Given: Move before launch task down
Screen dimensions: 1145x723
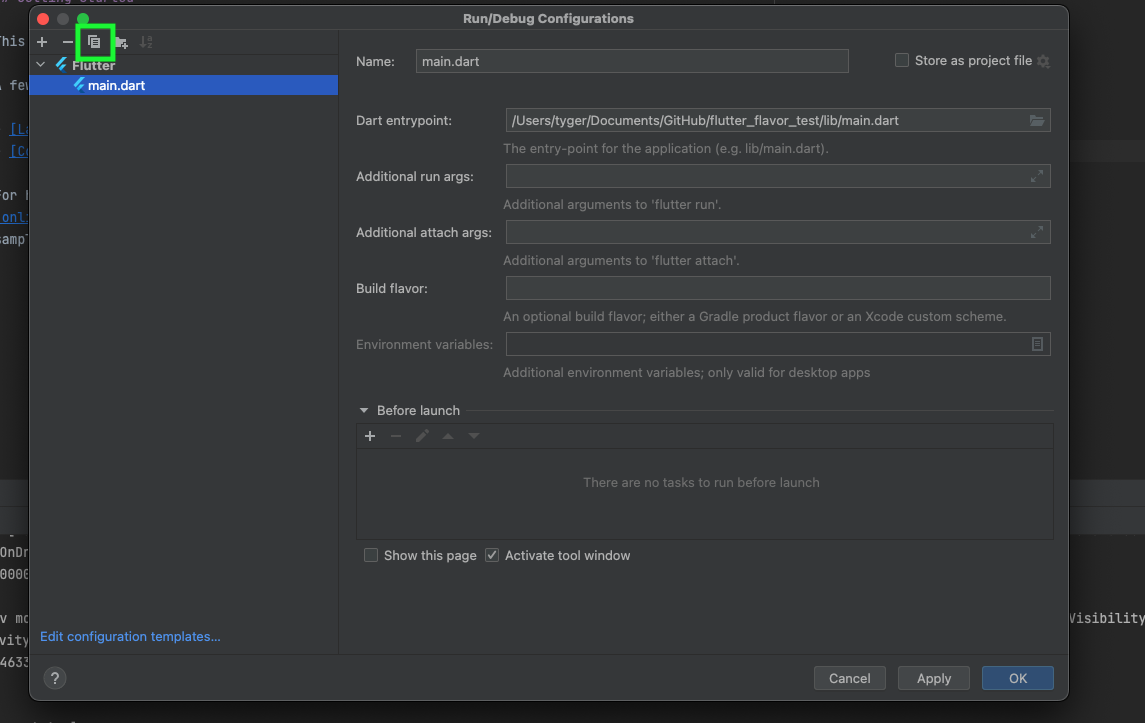Looking at the screenshot, I should (x=474, y=436).
